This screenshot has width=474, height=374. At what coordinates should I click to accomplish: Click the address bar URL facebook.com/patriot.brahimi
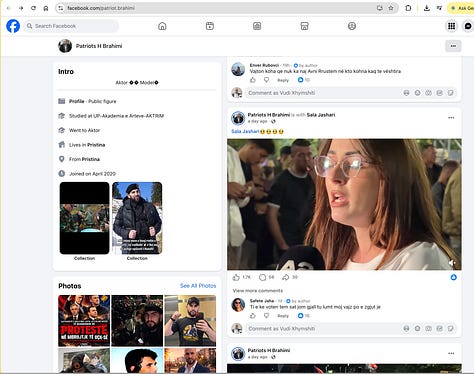101,8
